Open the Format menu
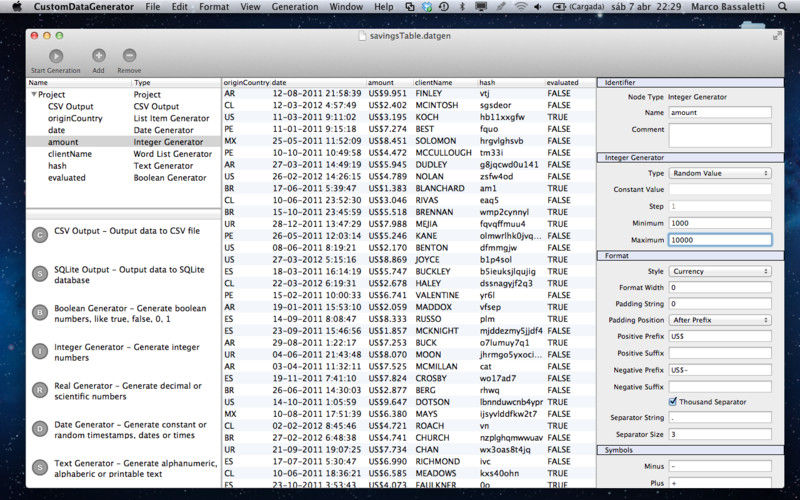The height and width of the screenshot is (500, 800). (x=214, y=7)
